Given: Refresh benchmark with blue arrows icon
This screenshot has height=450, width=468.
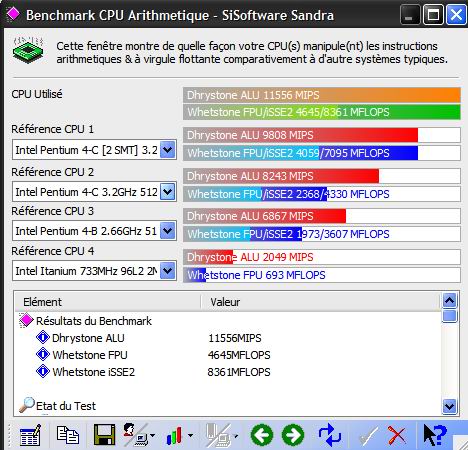Looking at the screenshot, I should click(x=330, y=435).
